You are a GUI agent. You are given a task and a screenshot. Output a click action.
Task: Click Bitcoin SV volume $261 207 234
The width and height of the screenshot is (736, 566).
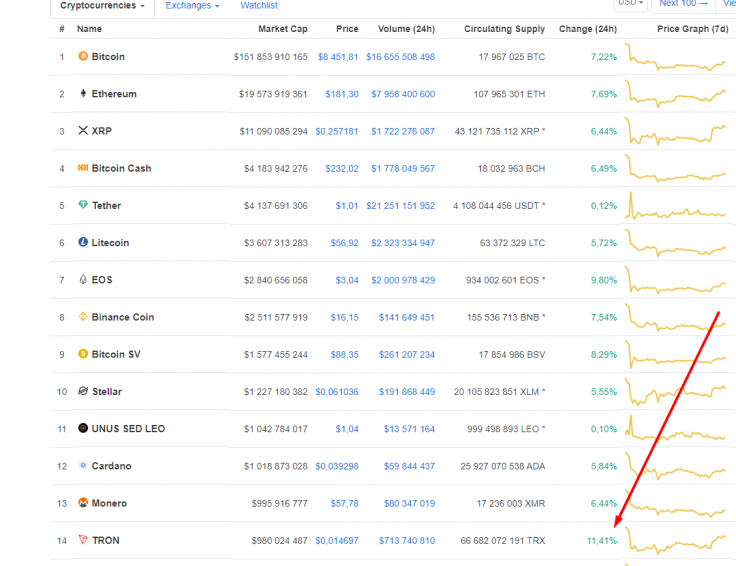(x=406, y=354)
